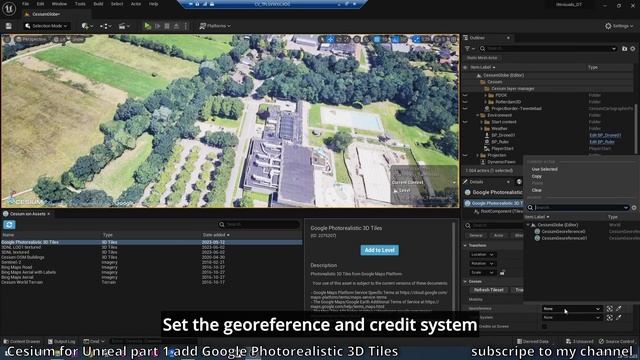Expand the Rotterdam3D folder in Outliner
Viewport: 640px width, 360px height.
coord(486,102)
